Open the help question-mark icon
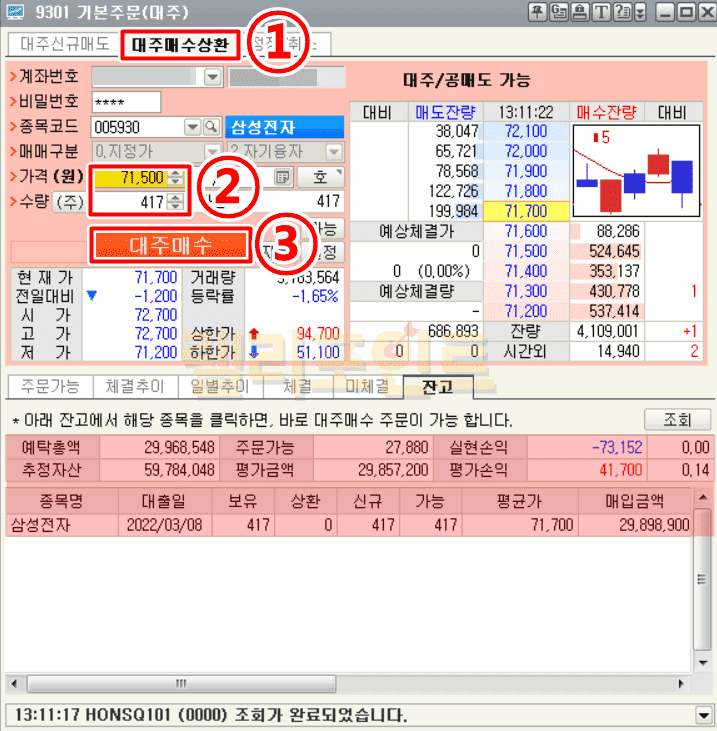This screenshot has height=731, width=717. click(621, 13)
